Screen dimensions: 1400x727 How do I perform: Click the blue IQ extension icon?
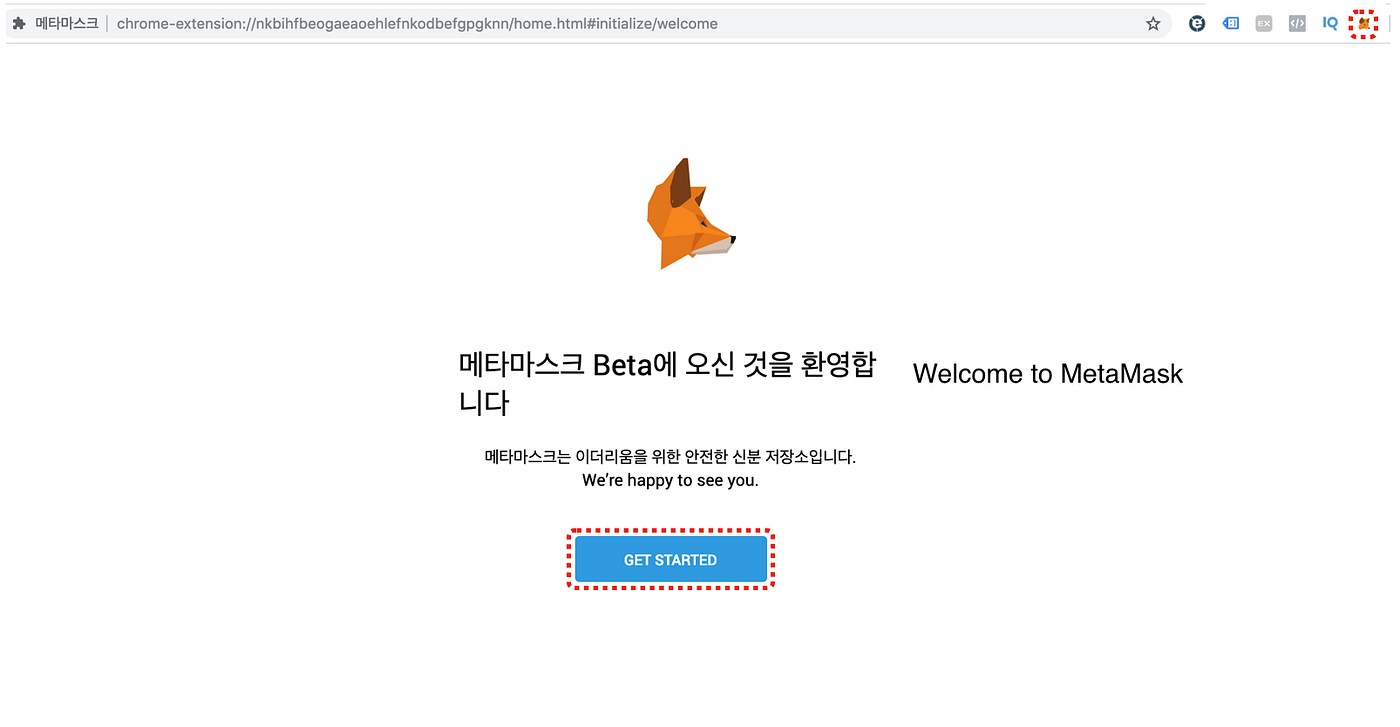coord(1330,23)
